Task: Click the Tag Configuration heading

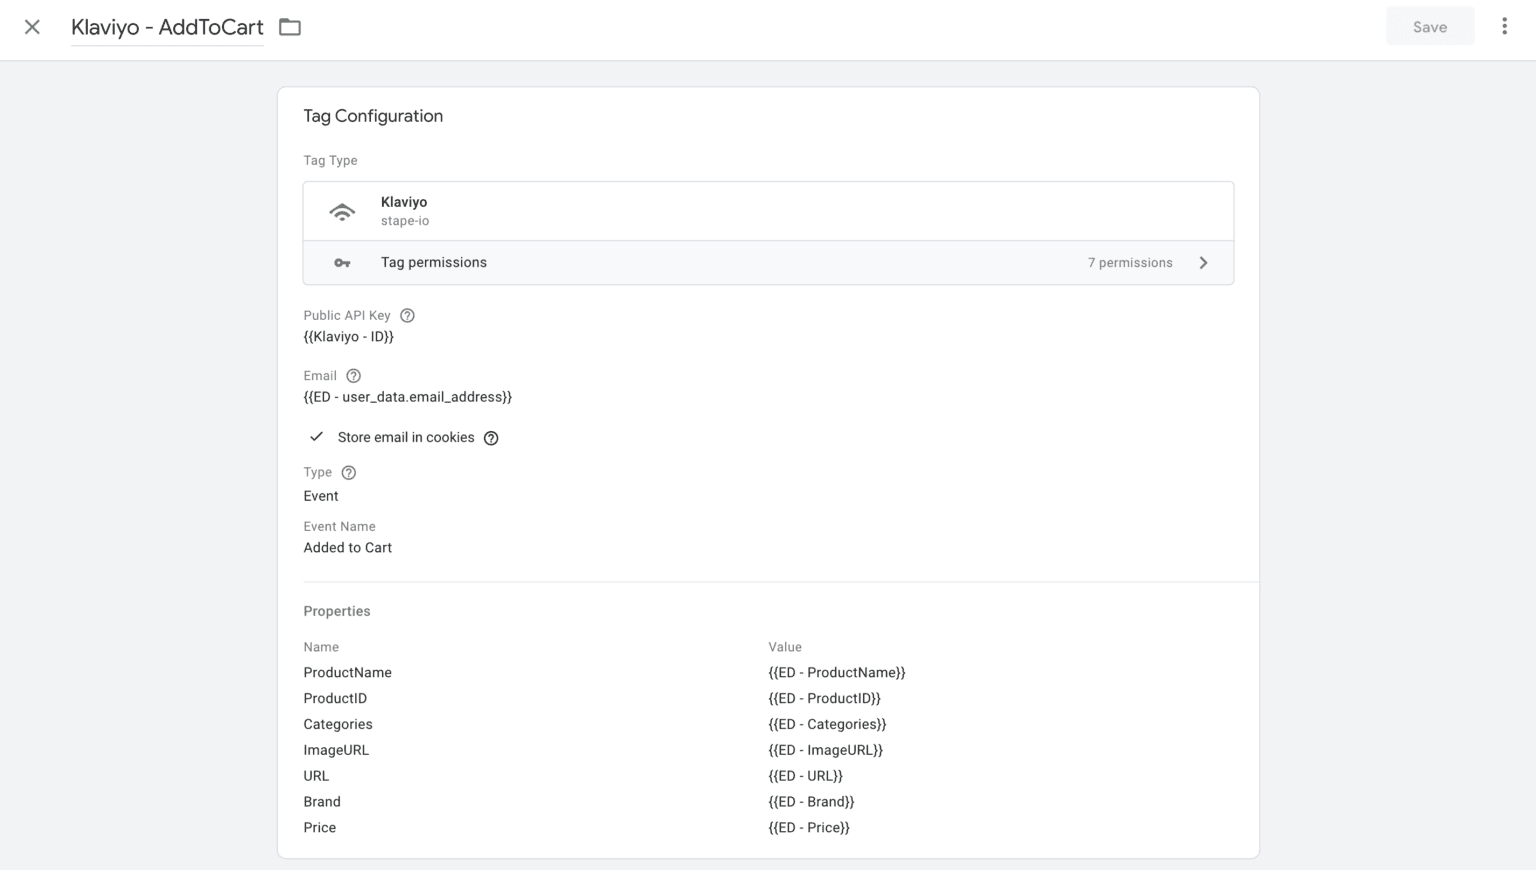Action: [373, 116]
